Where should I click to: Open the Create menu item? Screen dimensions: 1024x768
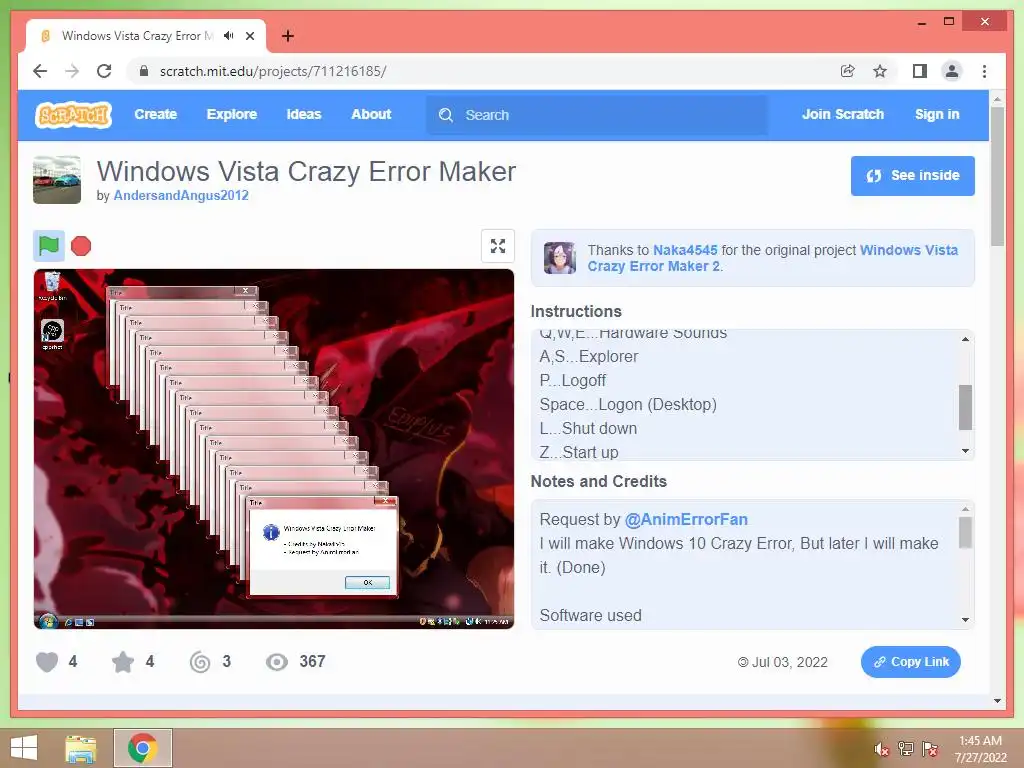pyautogui.click(x=155, y=114)
